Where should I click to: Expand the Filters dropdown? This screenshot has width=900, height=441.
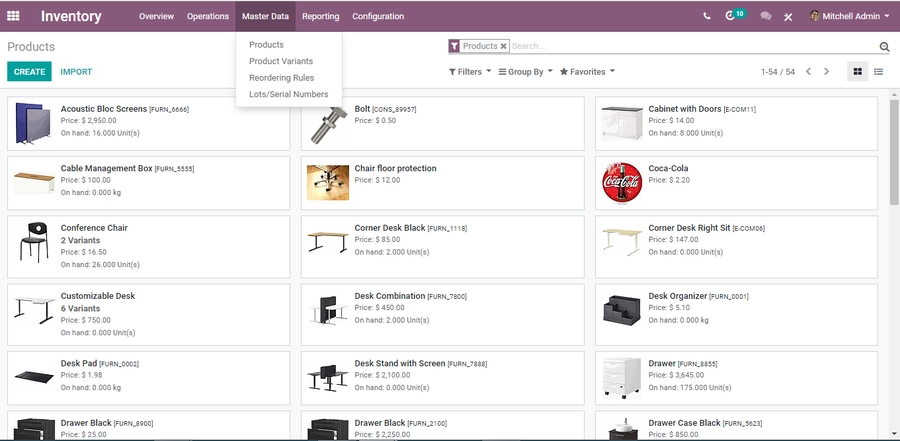(470, 72)
